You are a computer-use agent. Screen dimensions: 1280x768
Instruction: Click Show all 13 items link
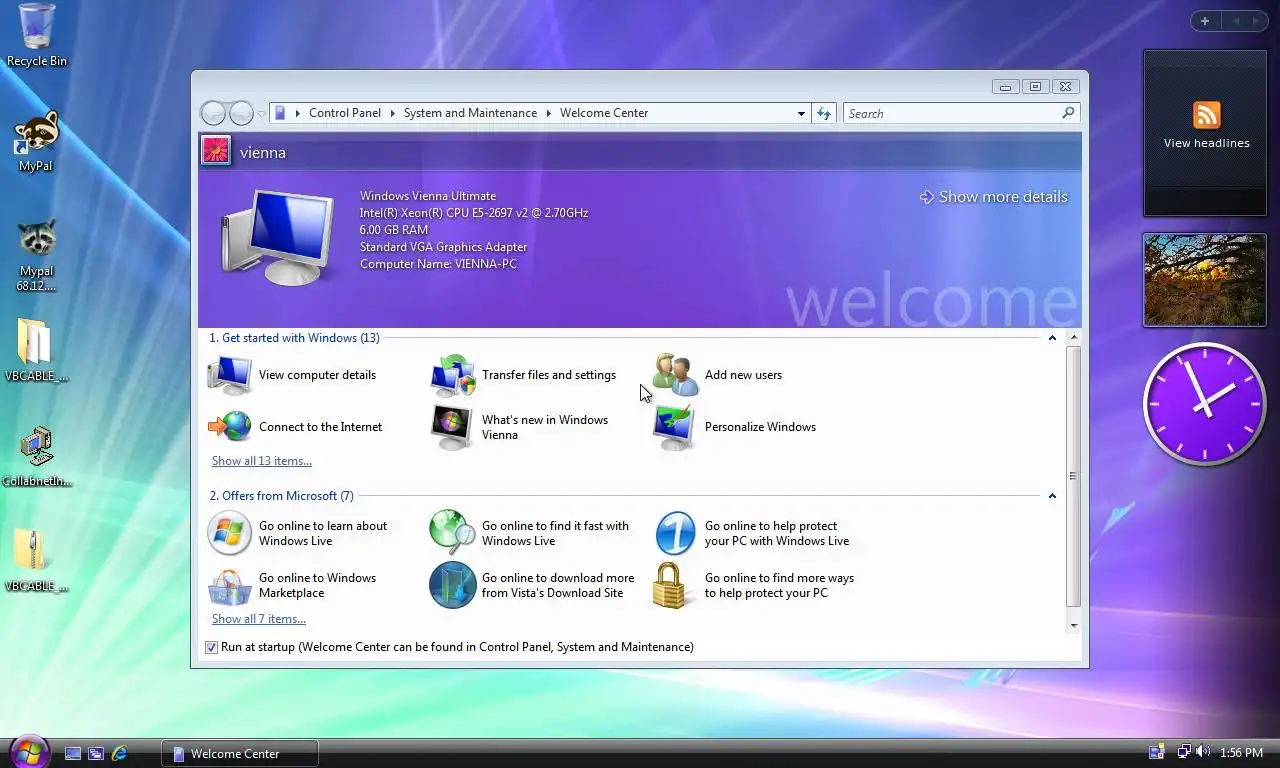(262, 461)
